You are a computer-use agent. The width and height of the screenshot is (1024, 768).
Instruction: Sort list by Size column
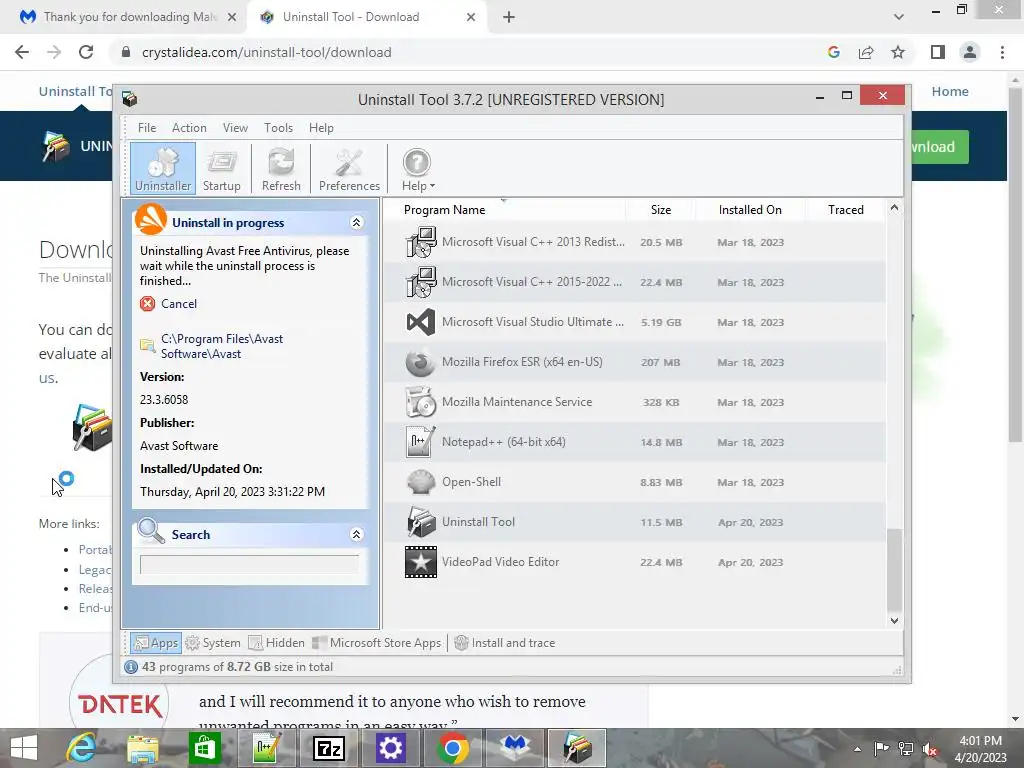pos(660,210)
